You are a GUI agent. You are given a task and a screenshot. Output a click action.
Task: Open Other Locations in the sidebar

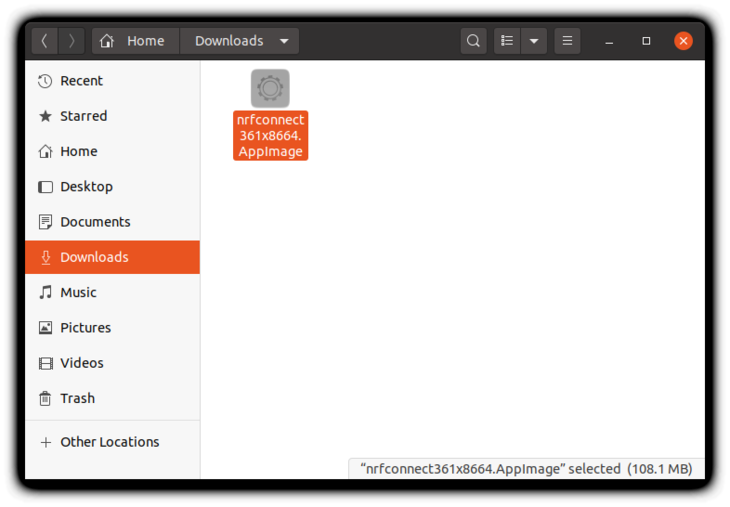(x=113, y=442)
